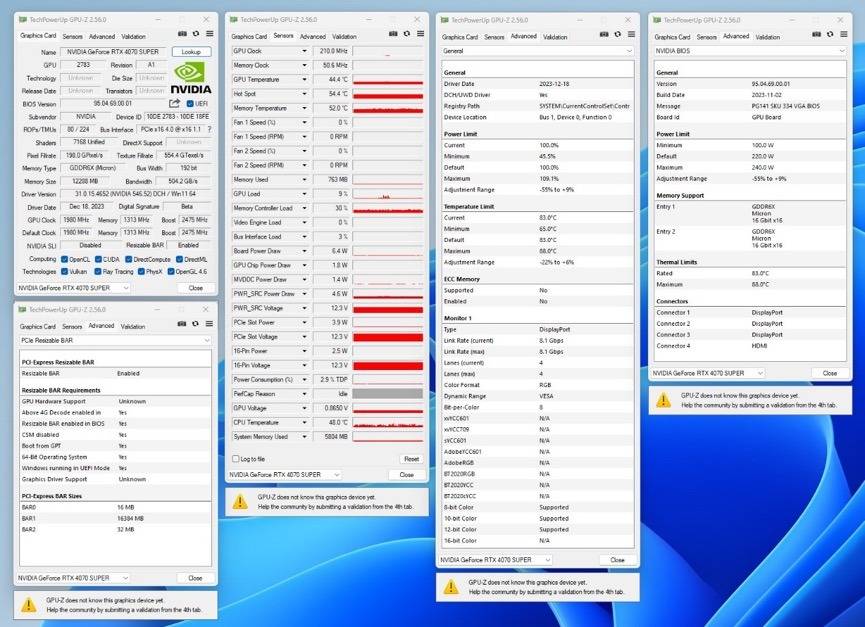Open hamburger menu in Sensors window
Image resolution: width=865 pixels, height=627 pixels.
(x=420, y=34)
